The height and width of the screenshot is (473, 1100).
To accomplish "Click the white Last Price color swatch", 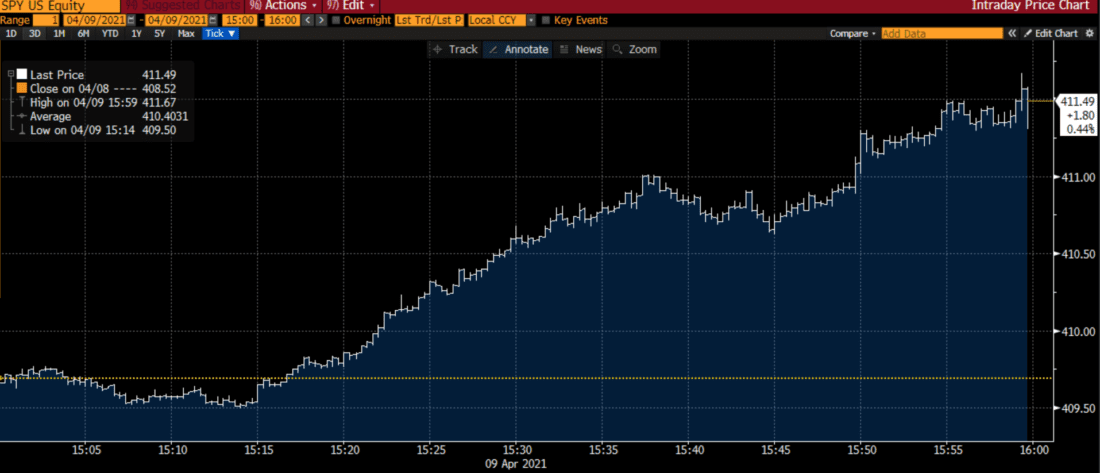I will (x=22, y=74).
